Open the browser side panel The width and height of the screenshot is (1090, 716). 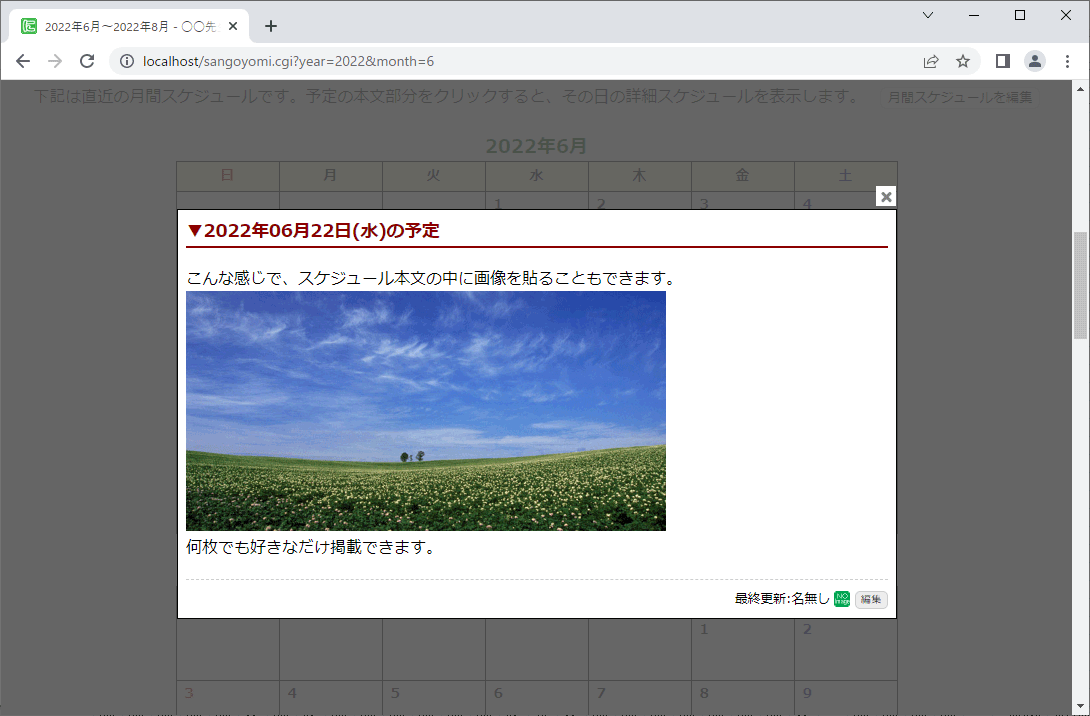(1002, 61)
